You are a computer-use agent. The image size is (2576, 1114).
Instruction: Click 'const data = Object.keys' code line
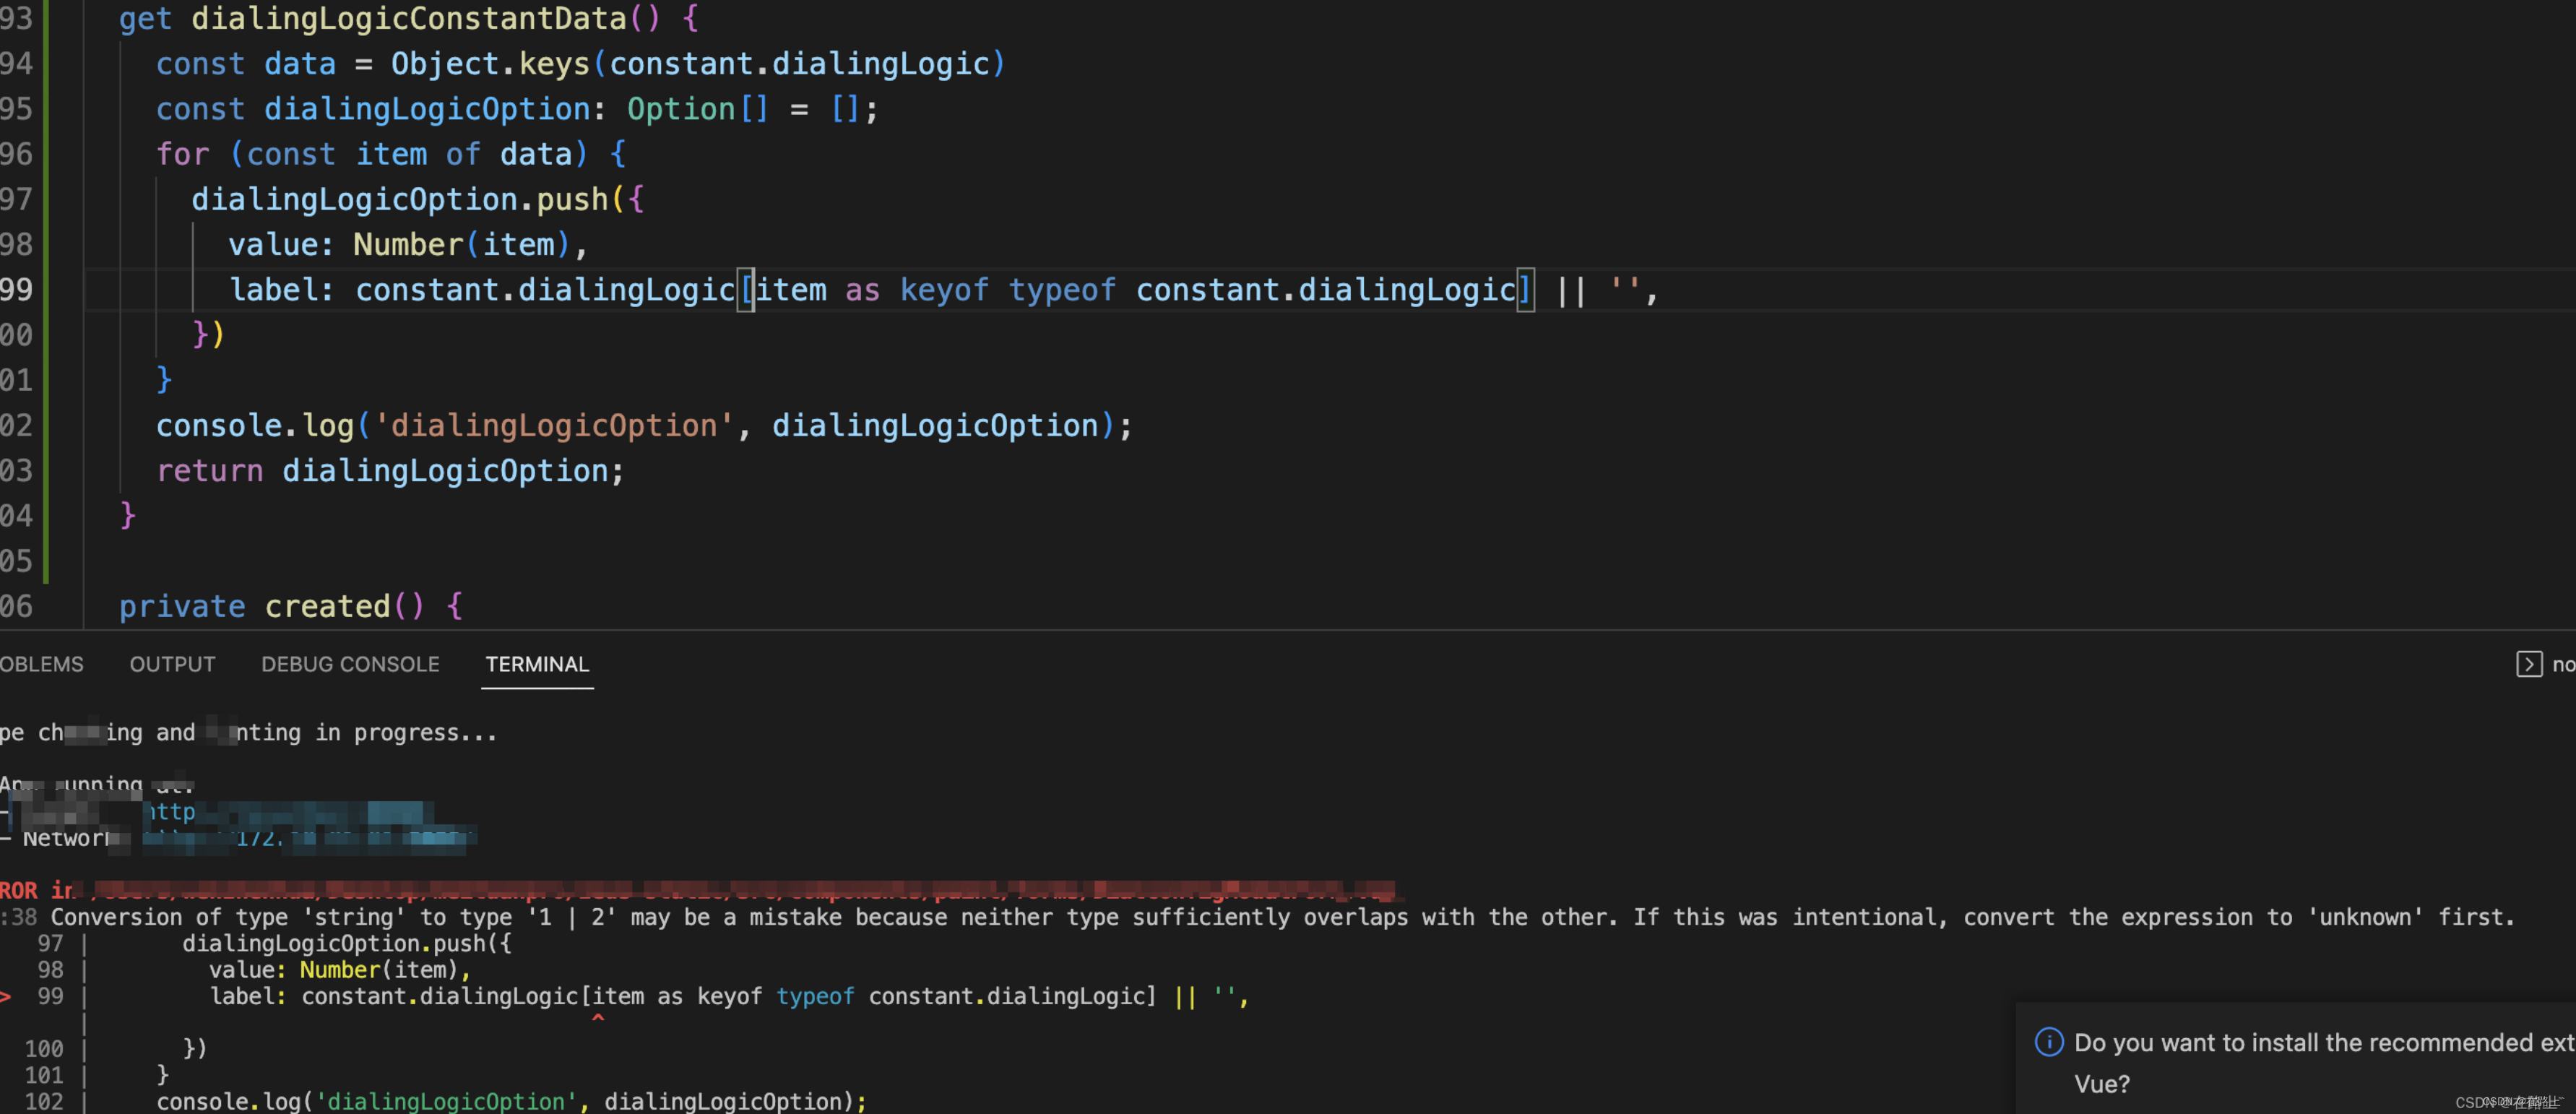click(580, 64)
